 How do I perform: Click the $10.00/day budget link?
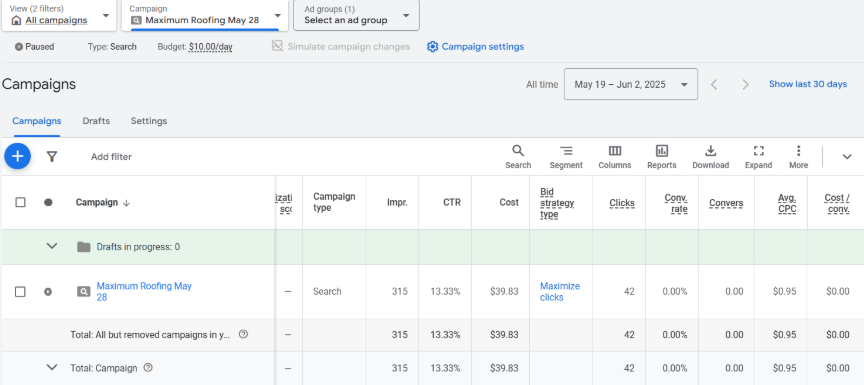point(210,47)
